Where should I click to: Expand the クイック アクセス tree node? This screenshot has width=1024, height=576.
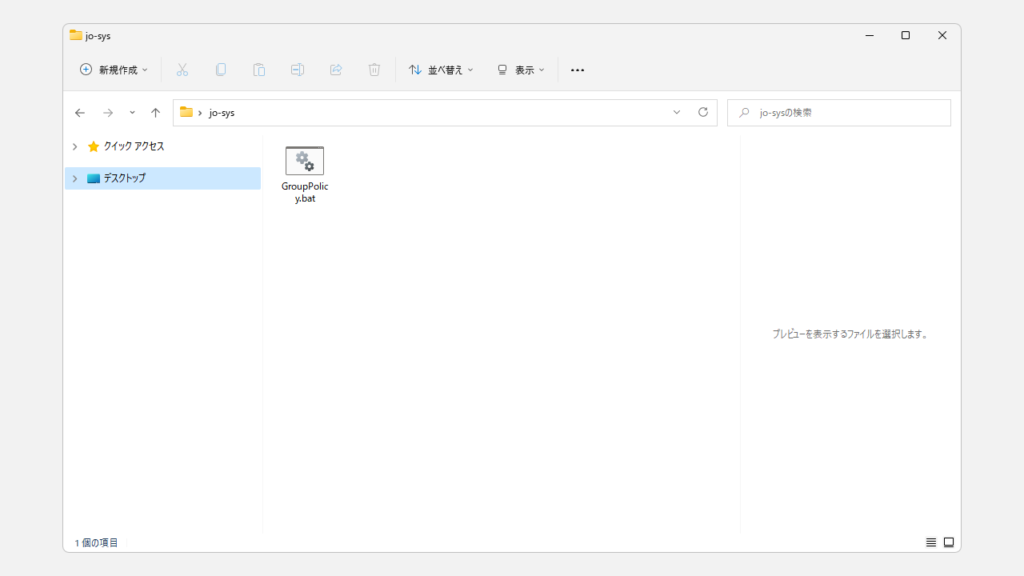[x=75, y=146]
